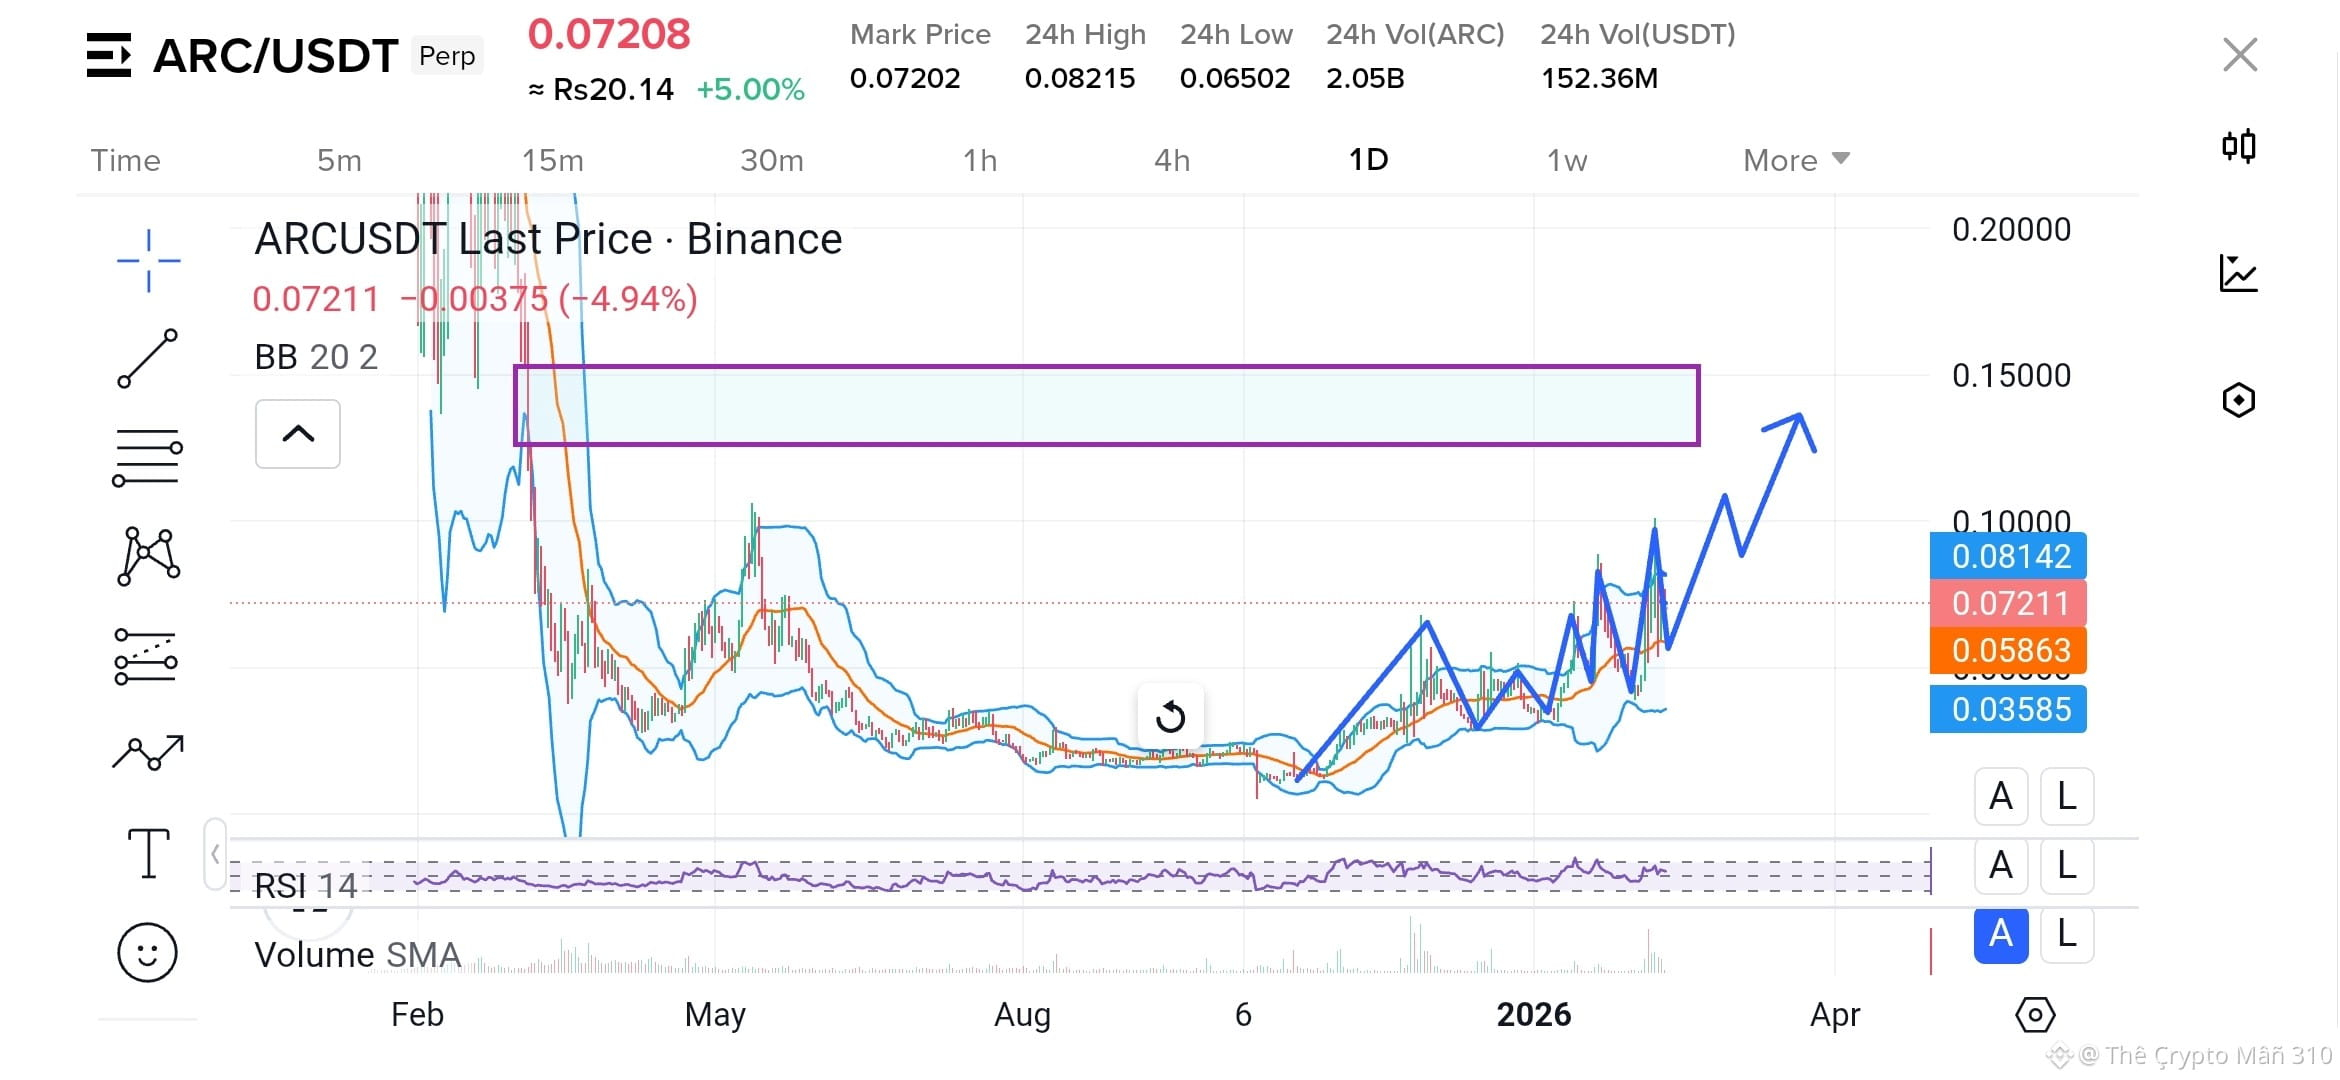This screenshot has height=1080, width=2340.
Task: Click the 0.07208 last price value
Action: pos(609,34)
